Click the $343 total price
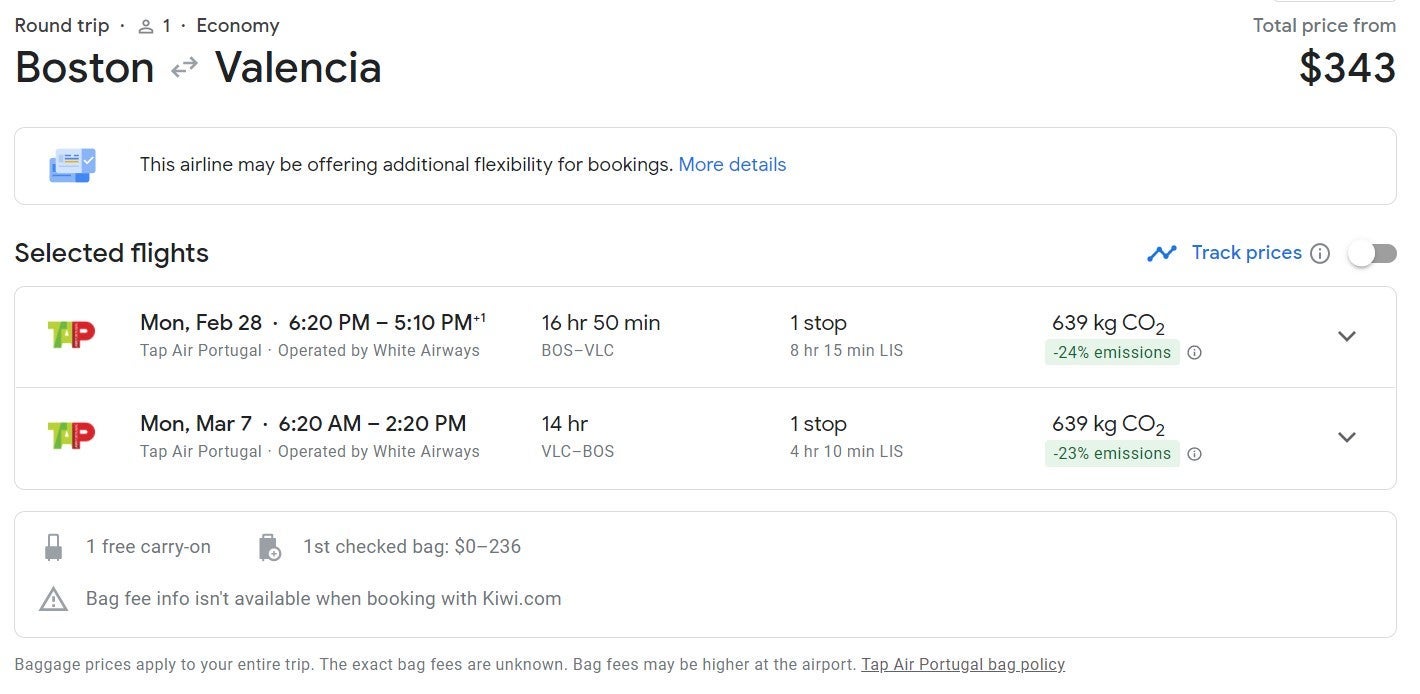 (1347, 68)
